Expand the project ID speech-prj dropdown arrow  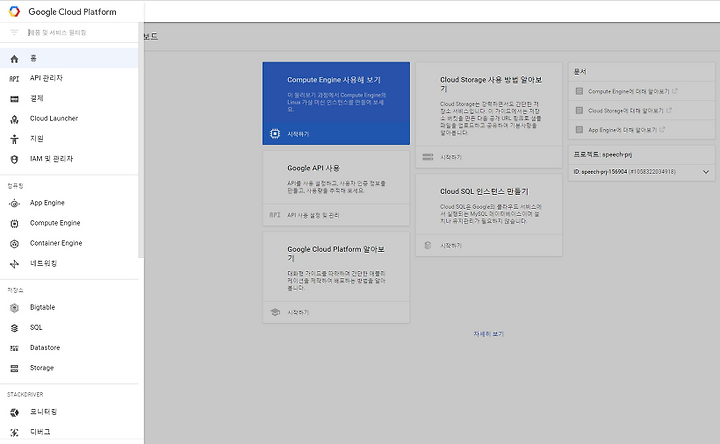click(706, 172)
